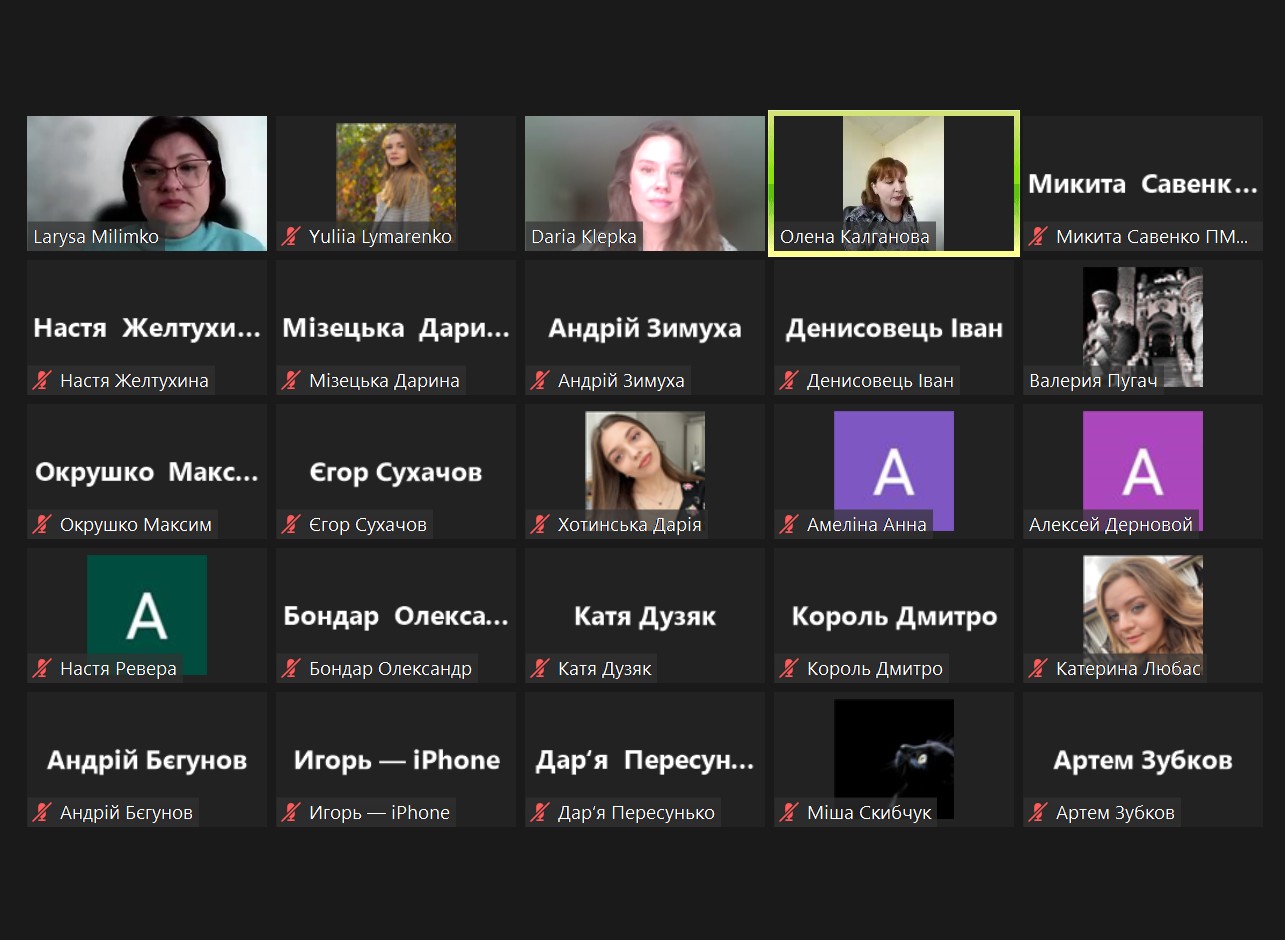1285x940 pixels.
Task: Click muted mic icon beside Король Дмитро label
Action: point(789,668)
